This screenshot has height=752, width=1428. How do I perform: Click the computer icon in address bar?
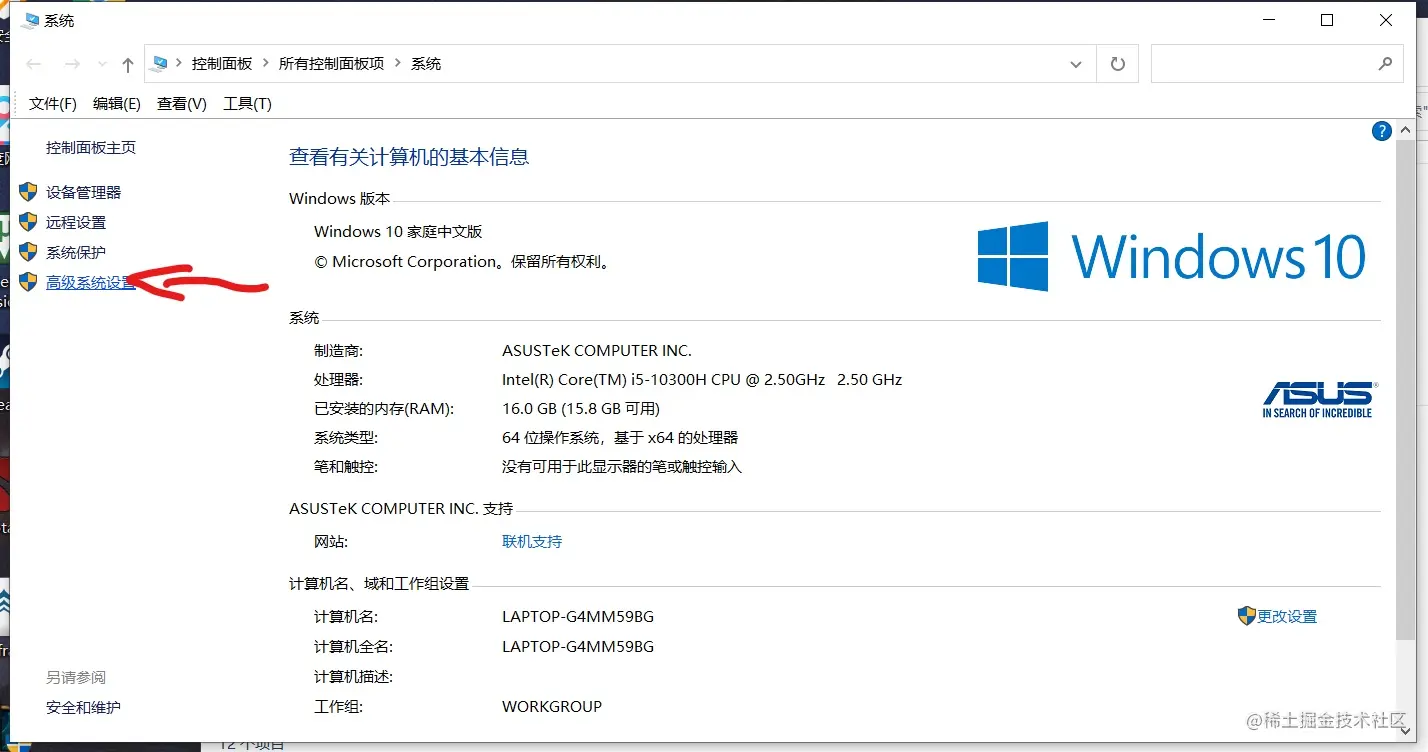(159, 64)
